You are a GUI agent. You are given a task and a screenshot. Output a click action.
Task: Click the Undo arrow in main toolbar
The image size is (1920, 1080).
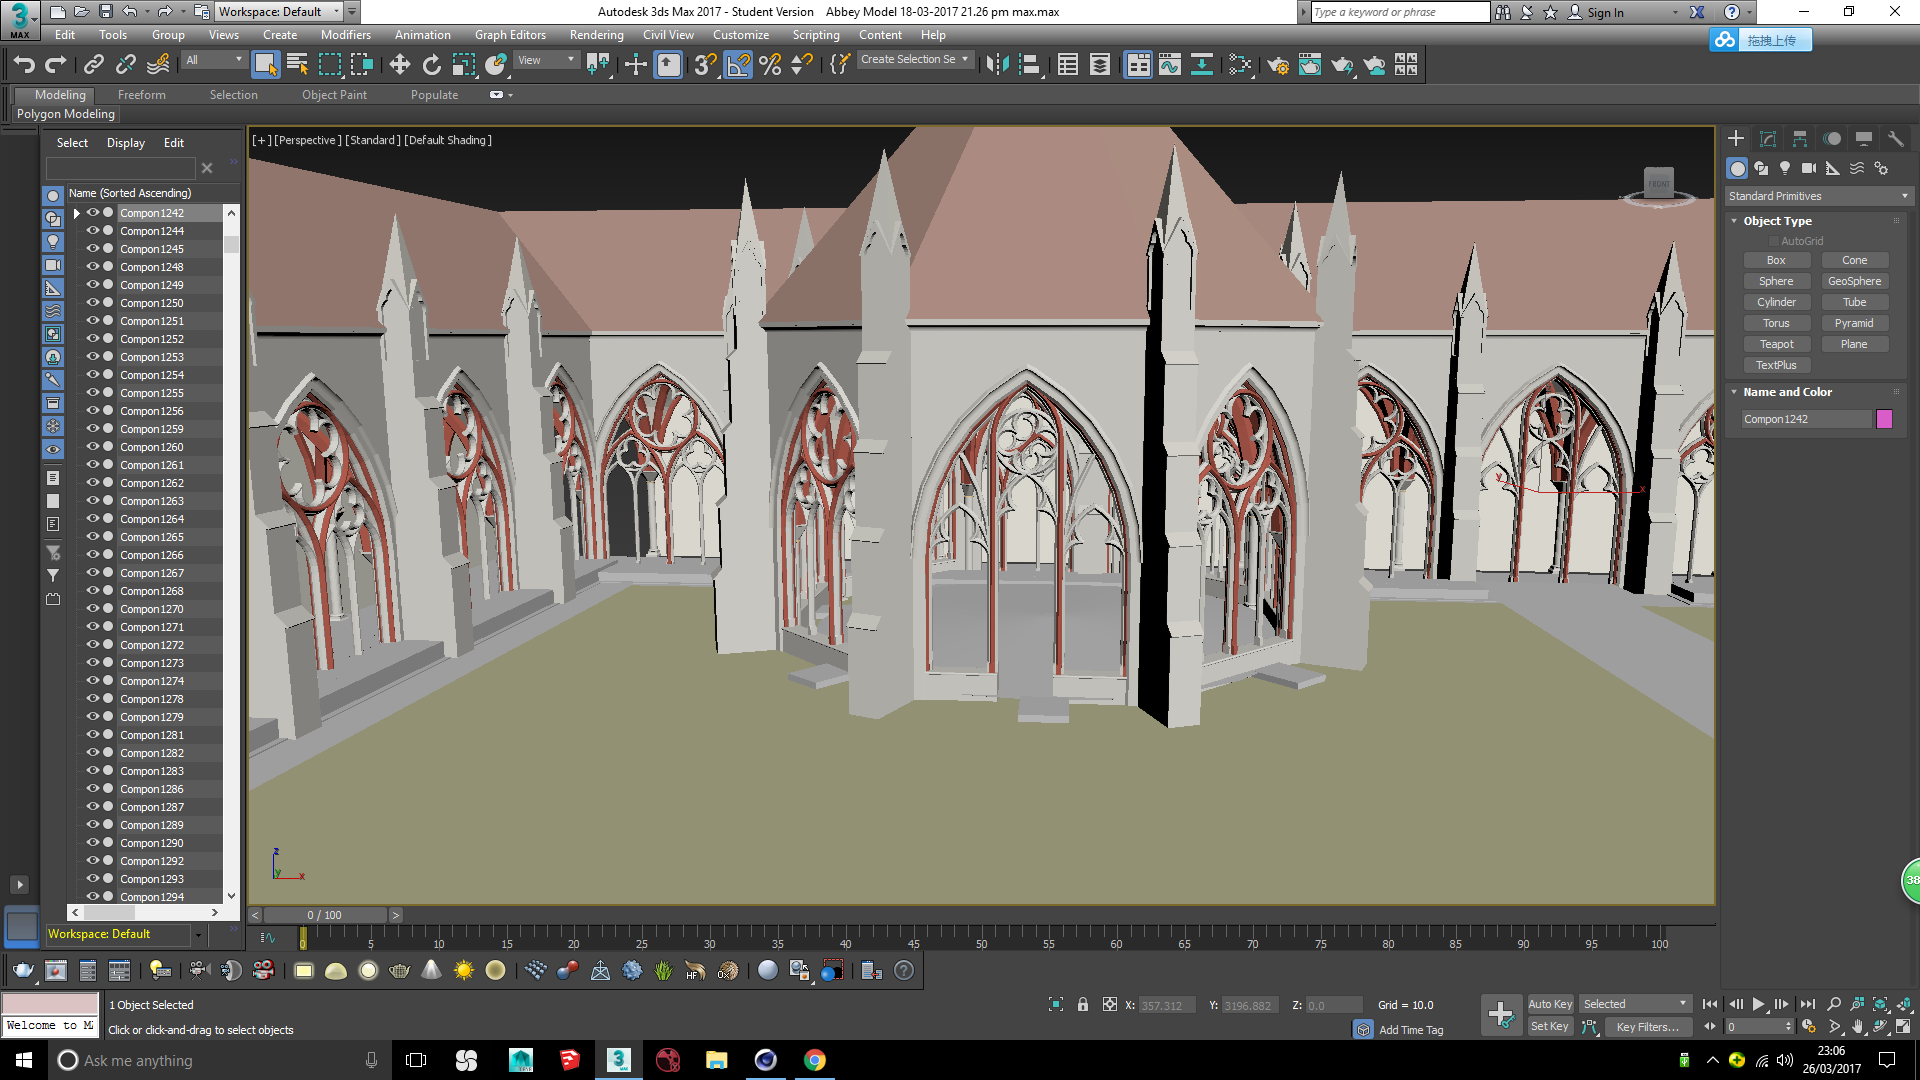pos(24,65)
